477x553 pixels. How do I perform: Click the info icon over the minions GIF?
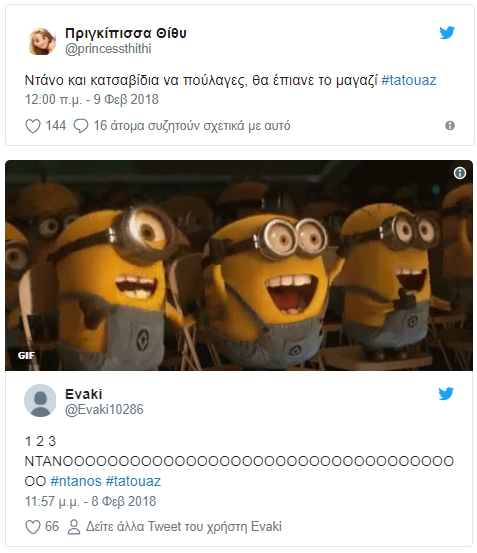[460, 173]
